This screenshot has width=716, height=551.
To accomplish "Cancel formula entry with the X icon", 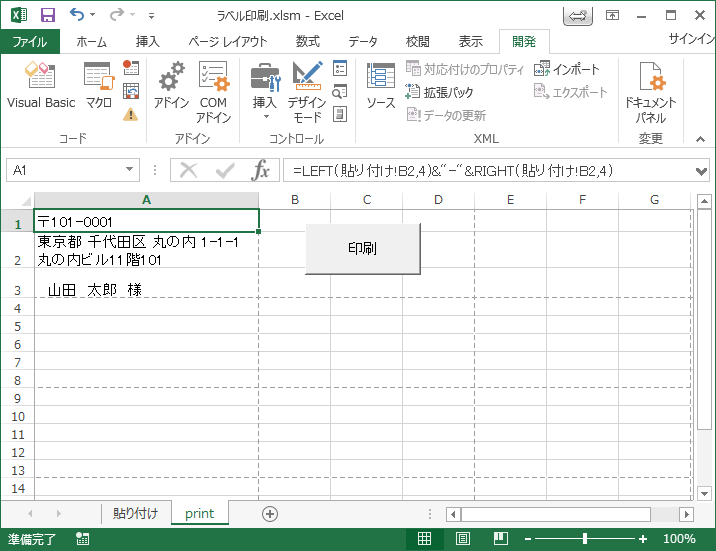I will (x=188, y=170).
